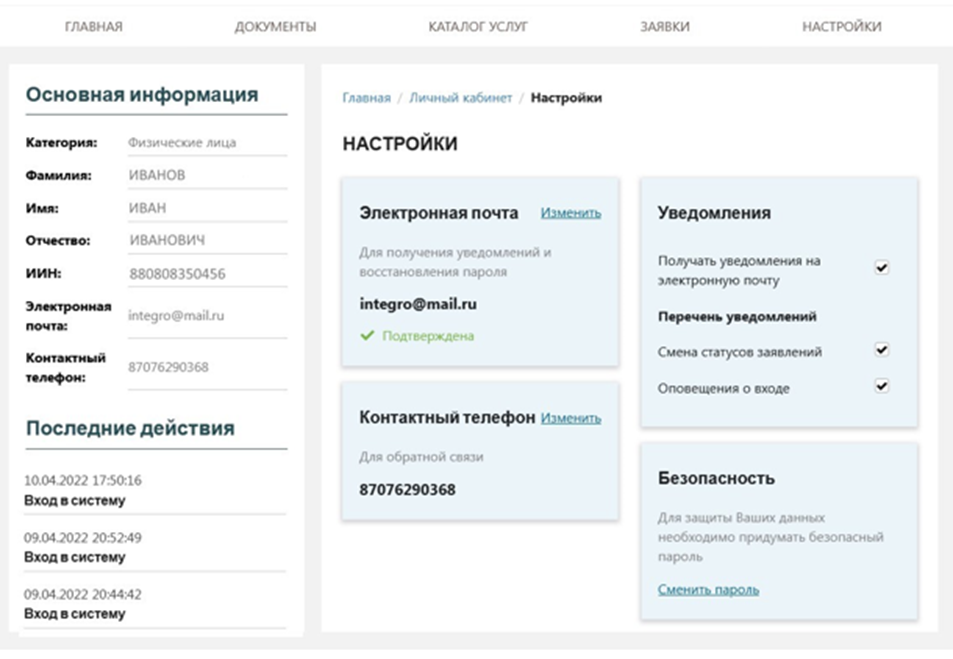Viewport: 953px width, 659px height.
Task: Click 'Сменить пароль' link
Action: (x=708, y=590)
